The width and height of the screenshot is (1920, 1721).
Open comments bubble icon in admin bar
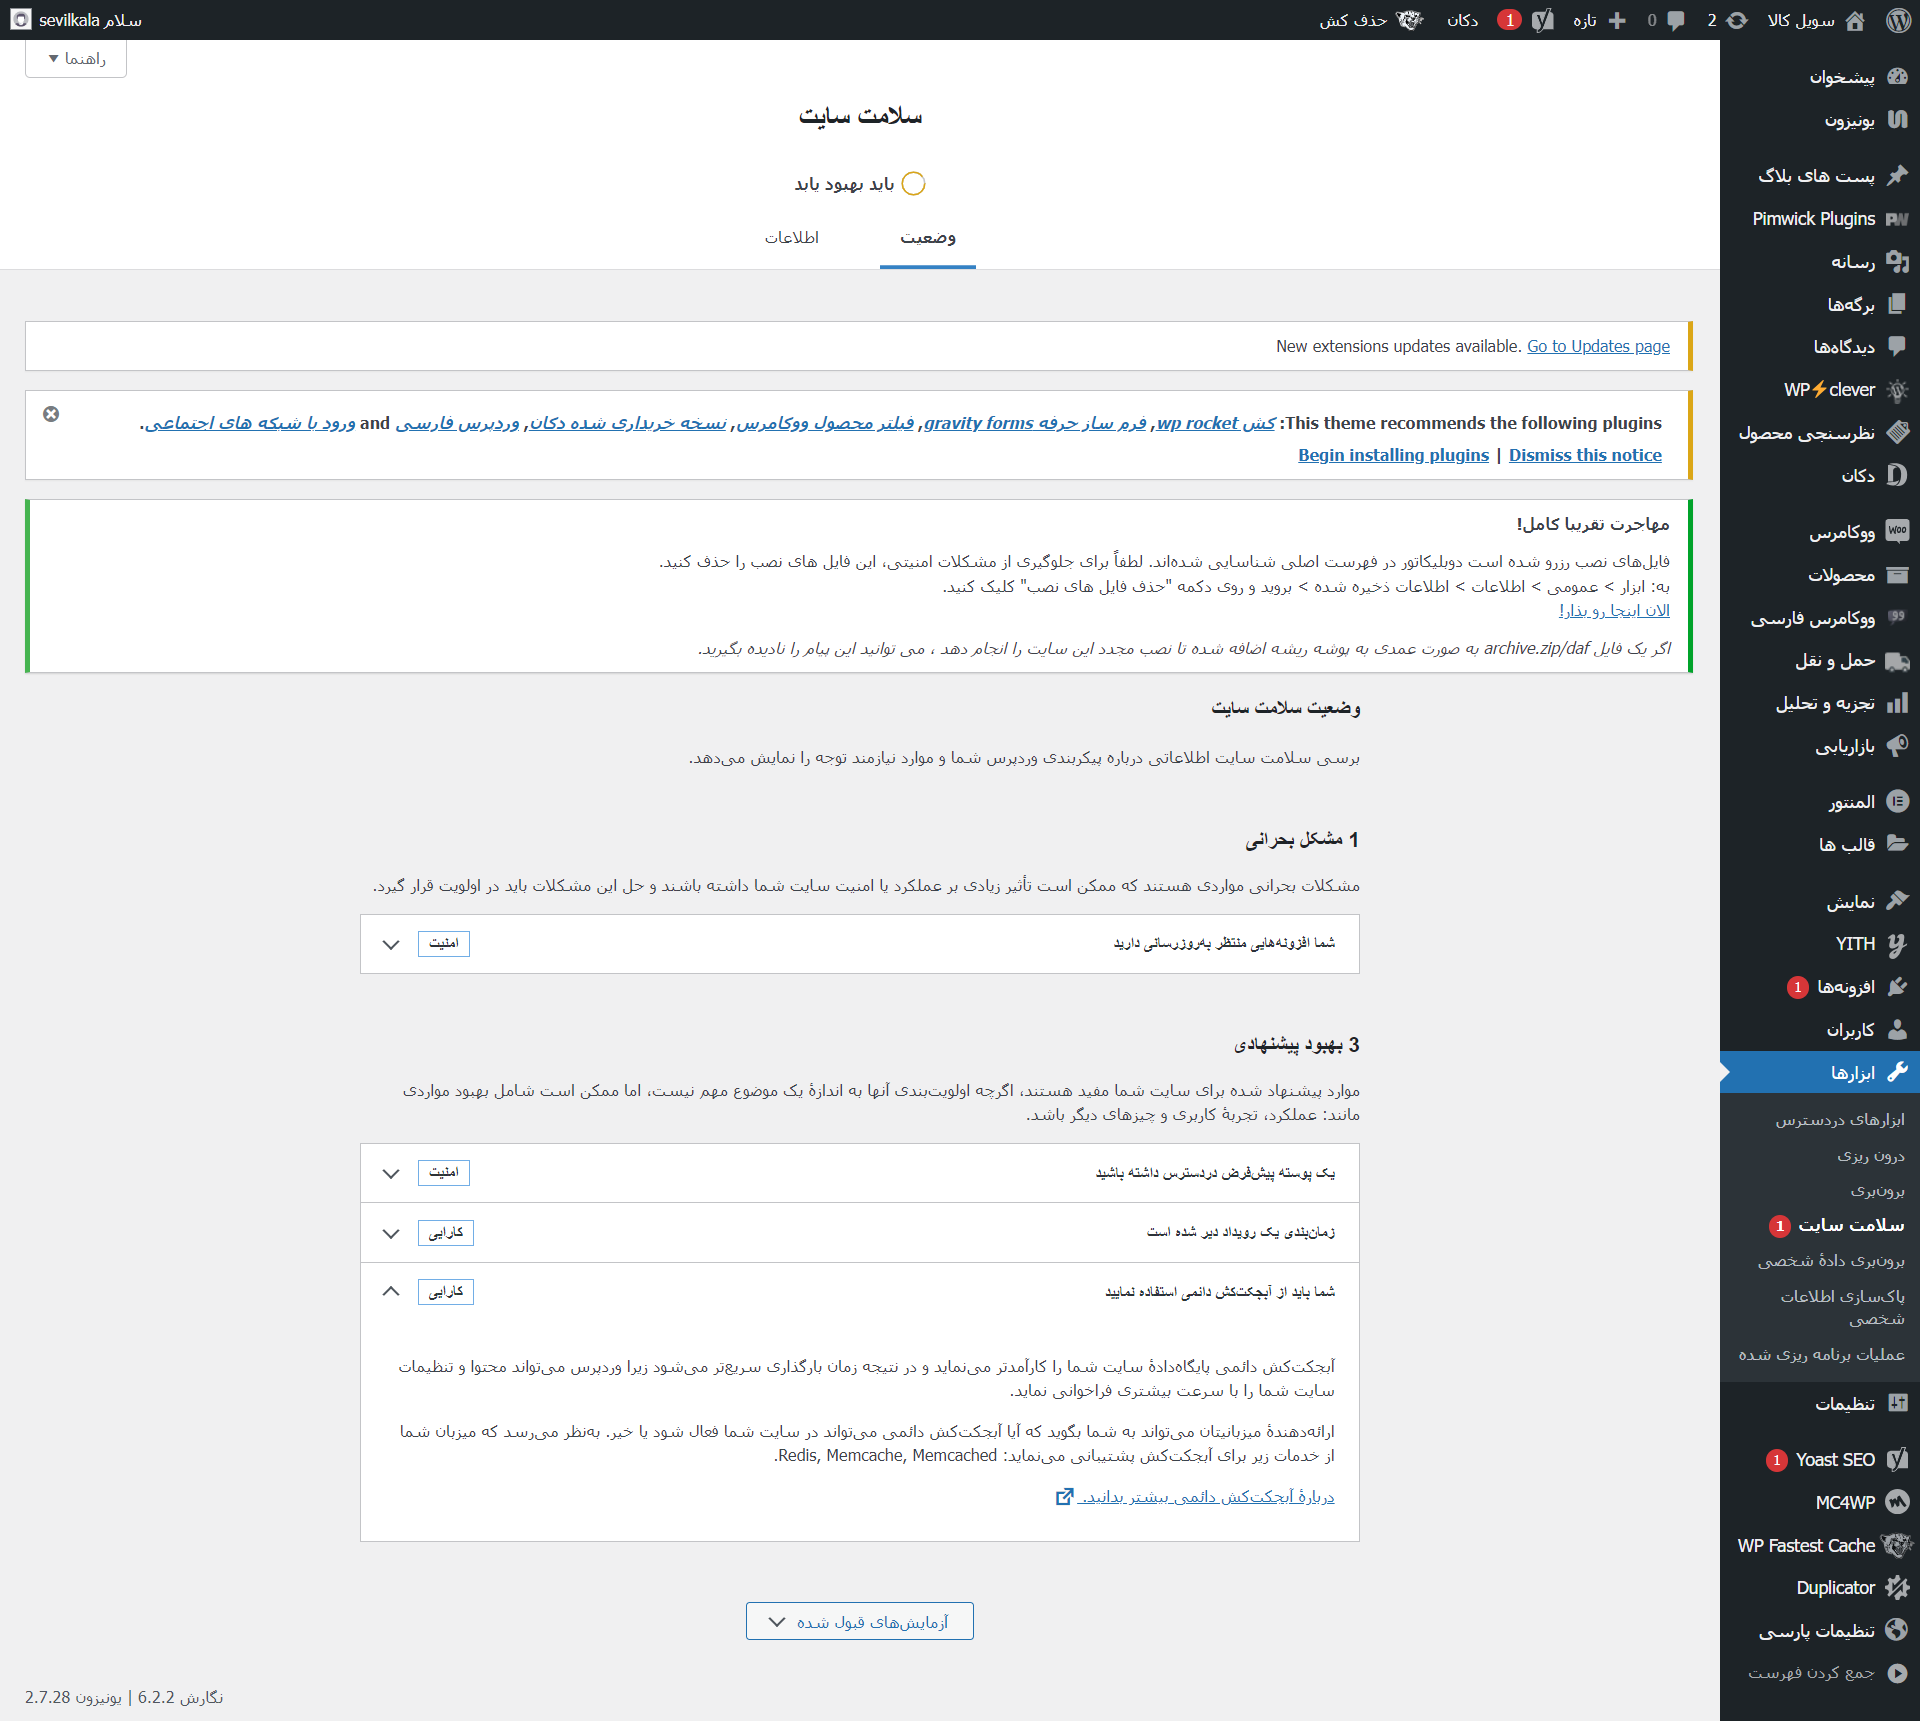[x=1676, y=20]
